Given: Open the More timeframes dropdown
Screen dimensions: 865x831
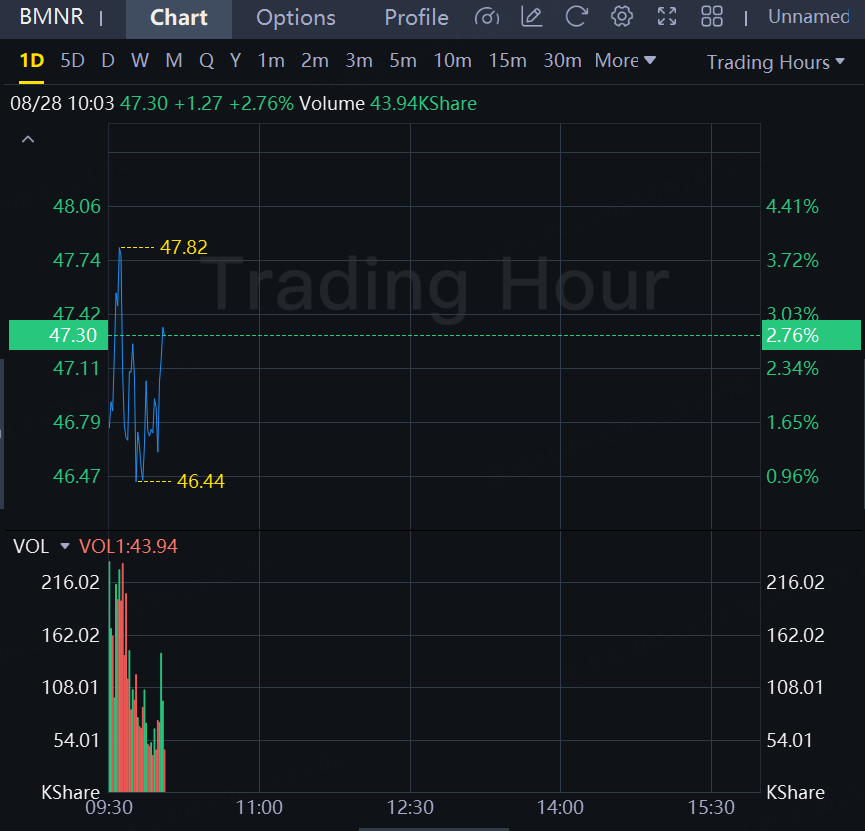Looking at the screenshot, I should click(x=625, y=60).
